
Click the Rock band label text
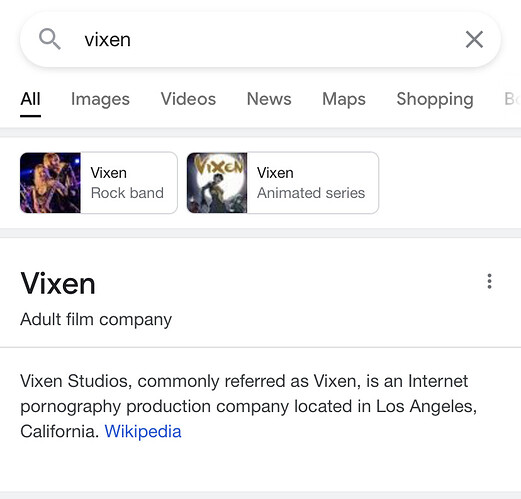pyautogui.click(x=127, y=193)
